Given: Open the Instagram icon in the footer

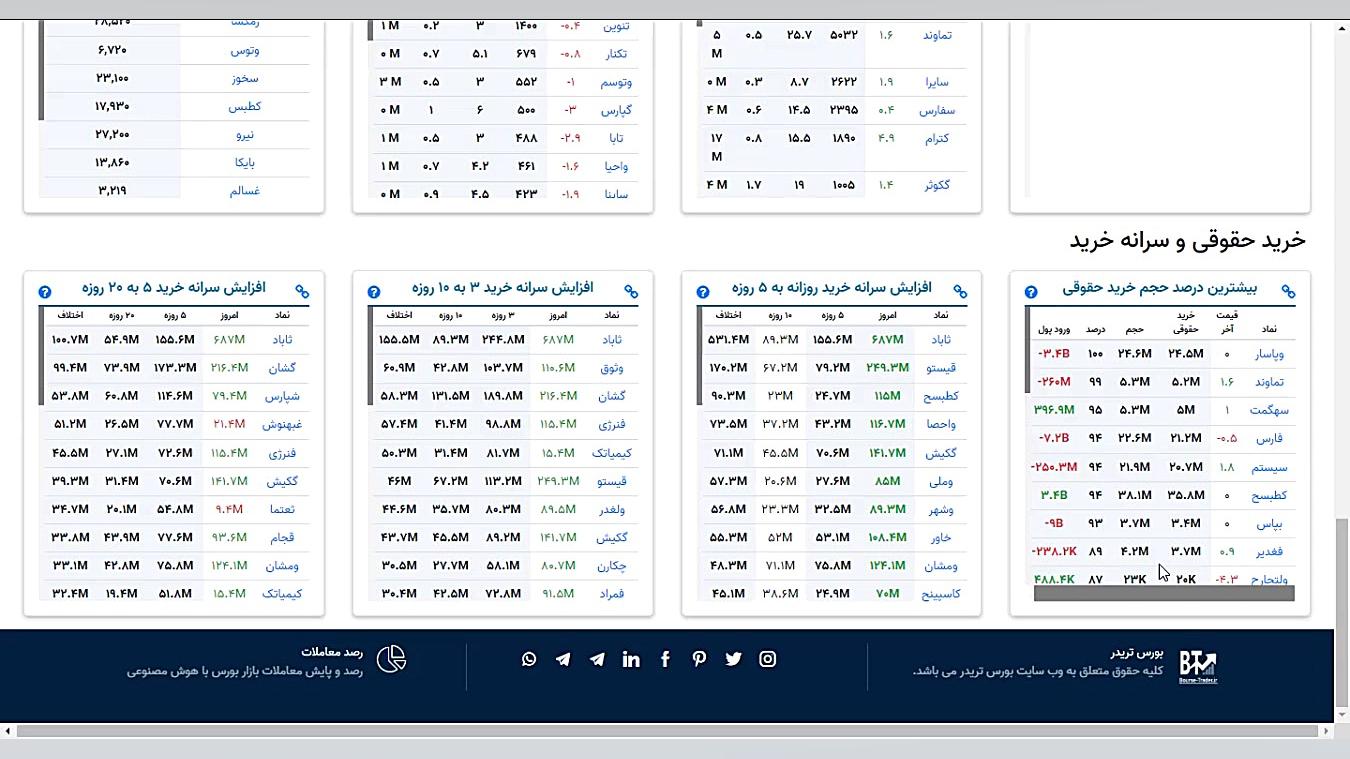Looking at the screenshot, I should point(767,659).
